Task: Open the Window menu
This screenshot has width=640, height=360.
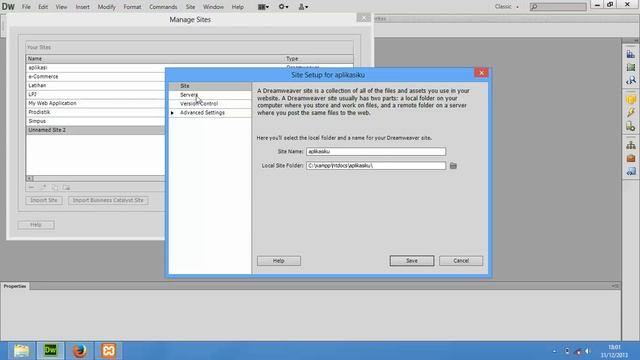Action: 213,7
